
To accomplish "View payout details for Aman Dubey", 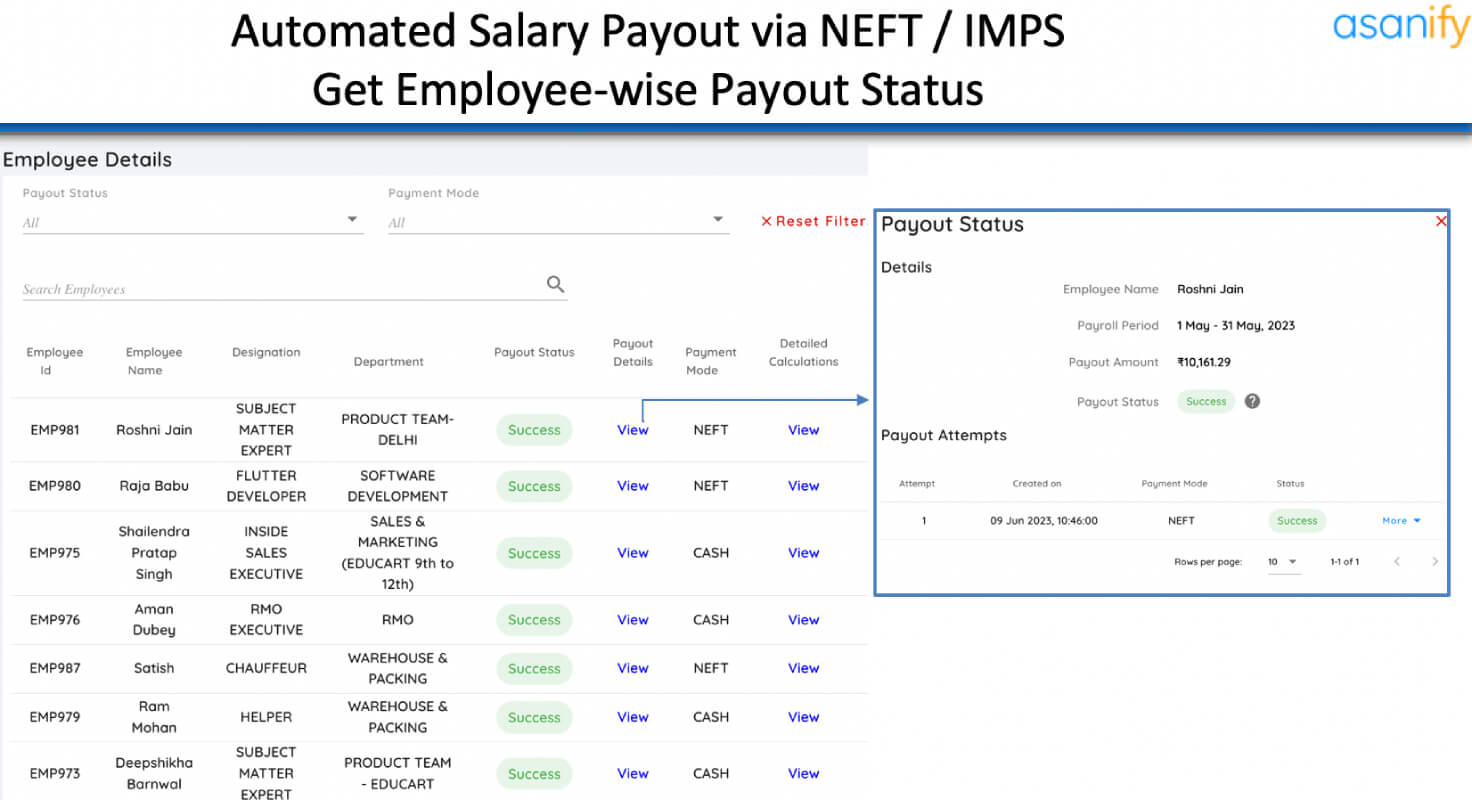I will 633,620.
